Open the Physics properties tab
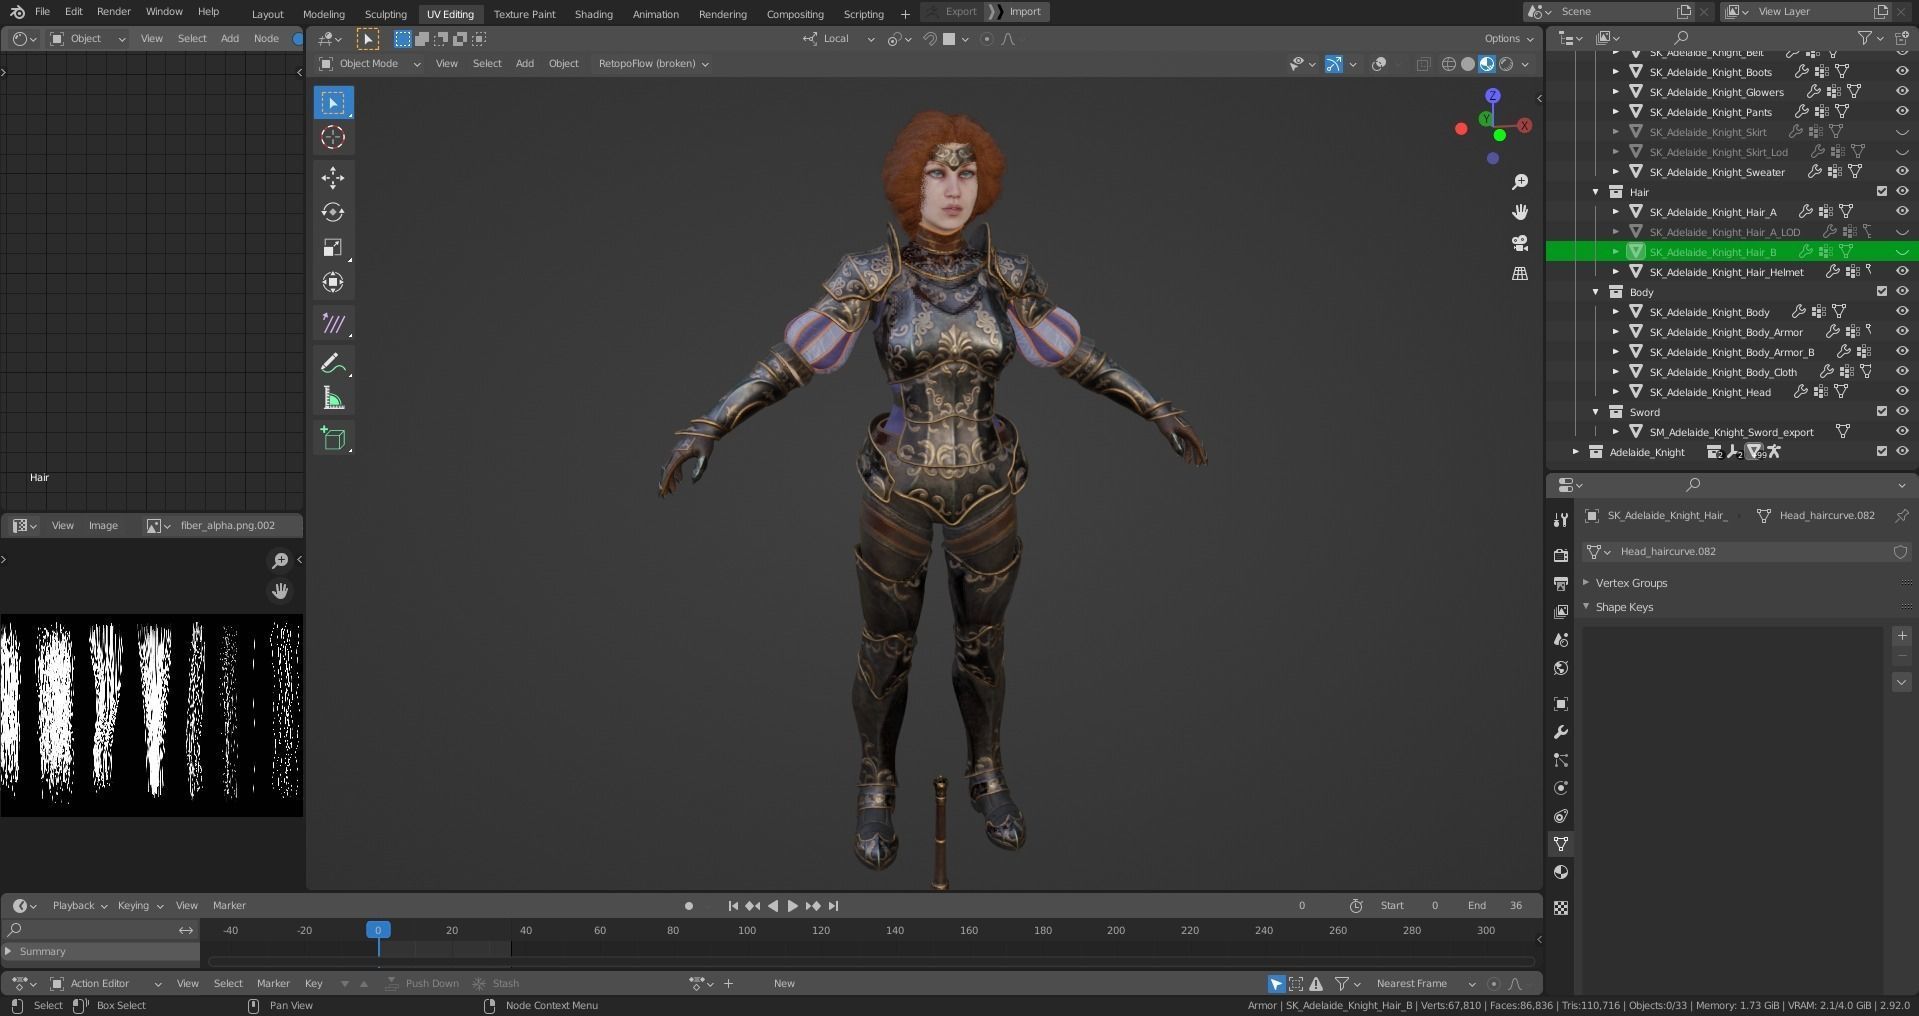The height and width of the screenshot is (1016, 1919). pos(1561,788)
